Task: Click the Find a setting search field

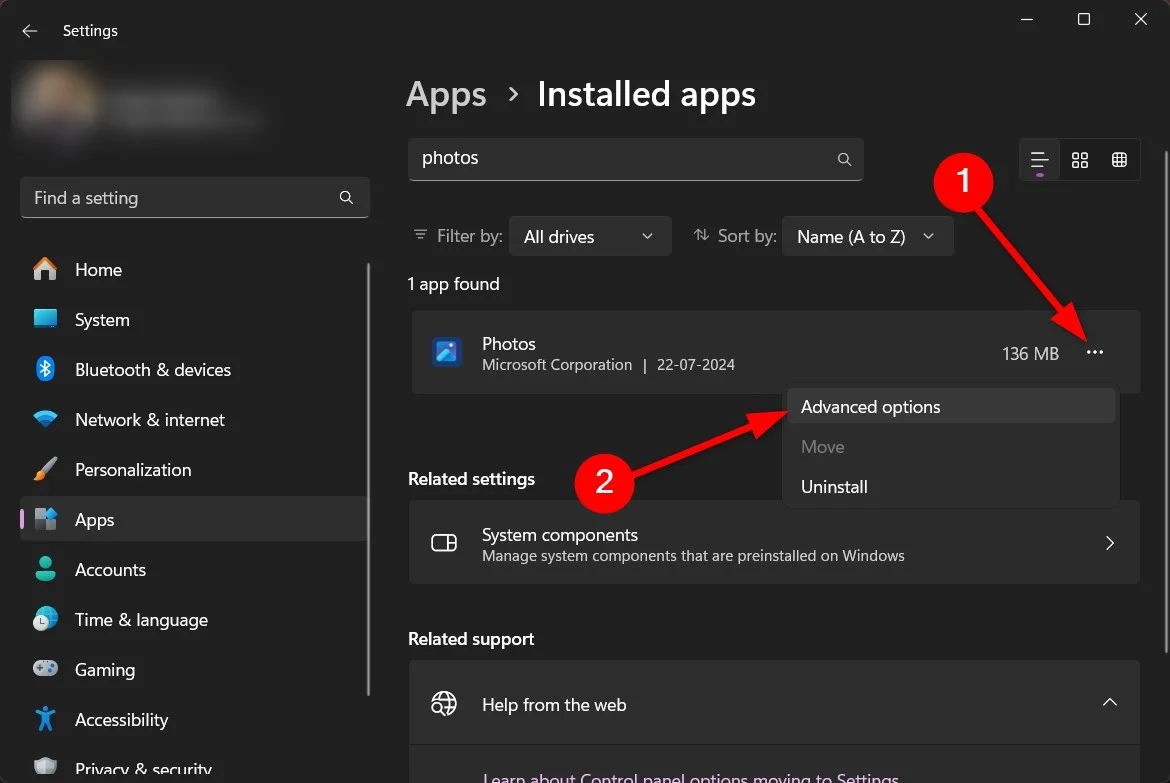Action: (x=195, y=198)
